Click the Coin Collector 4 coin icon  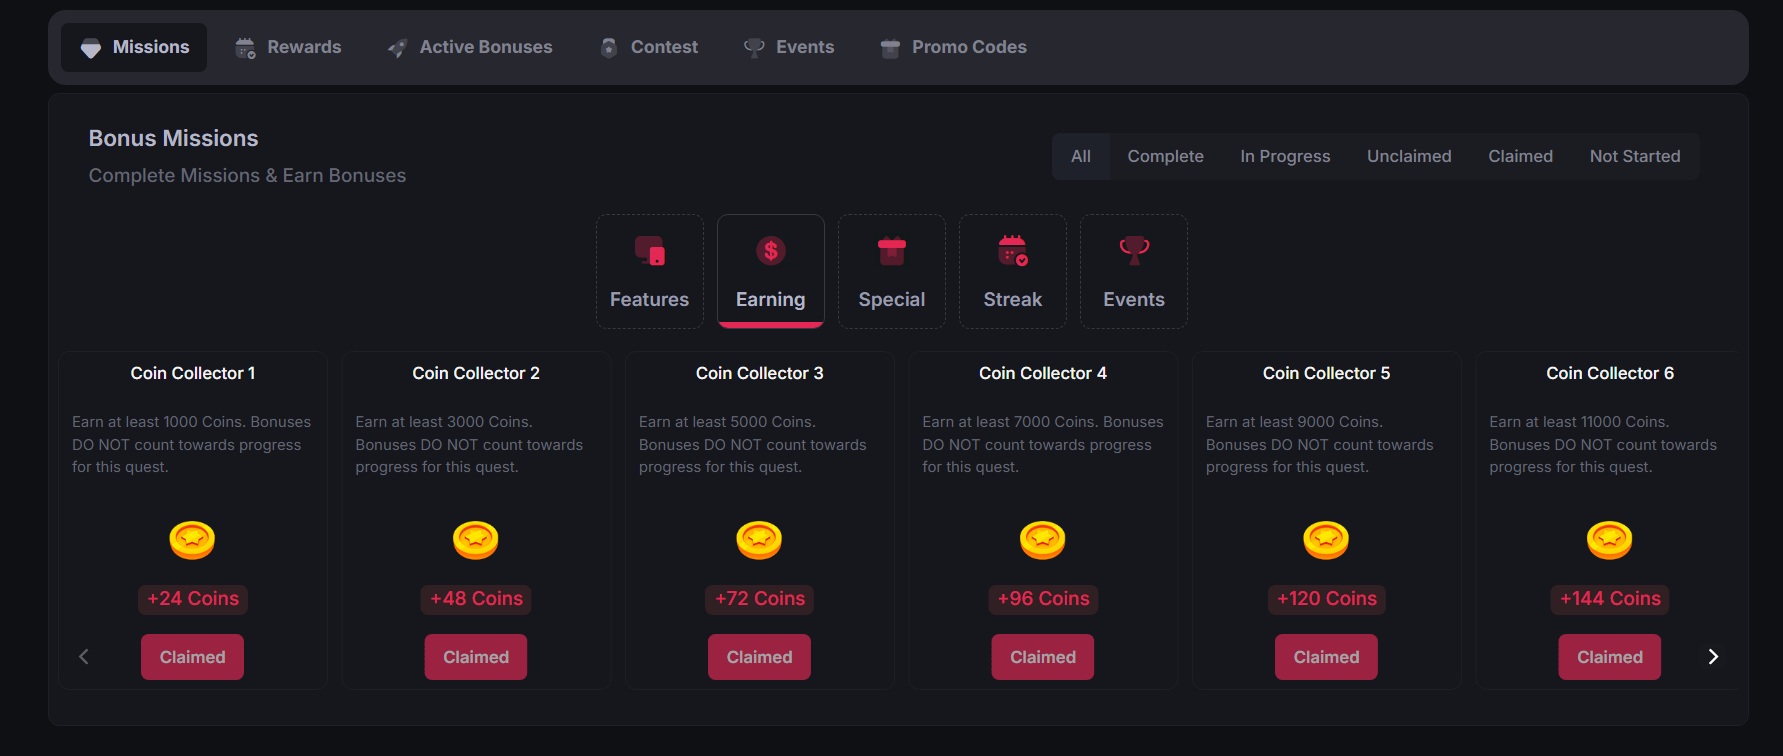pyautogui.click(x=1043, y=540)
